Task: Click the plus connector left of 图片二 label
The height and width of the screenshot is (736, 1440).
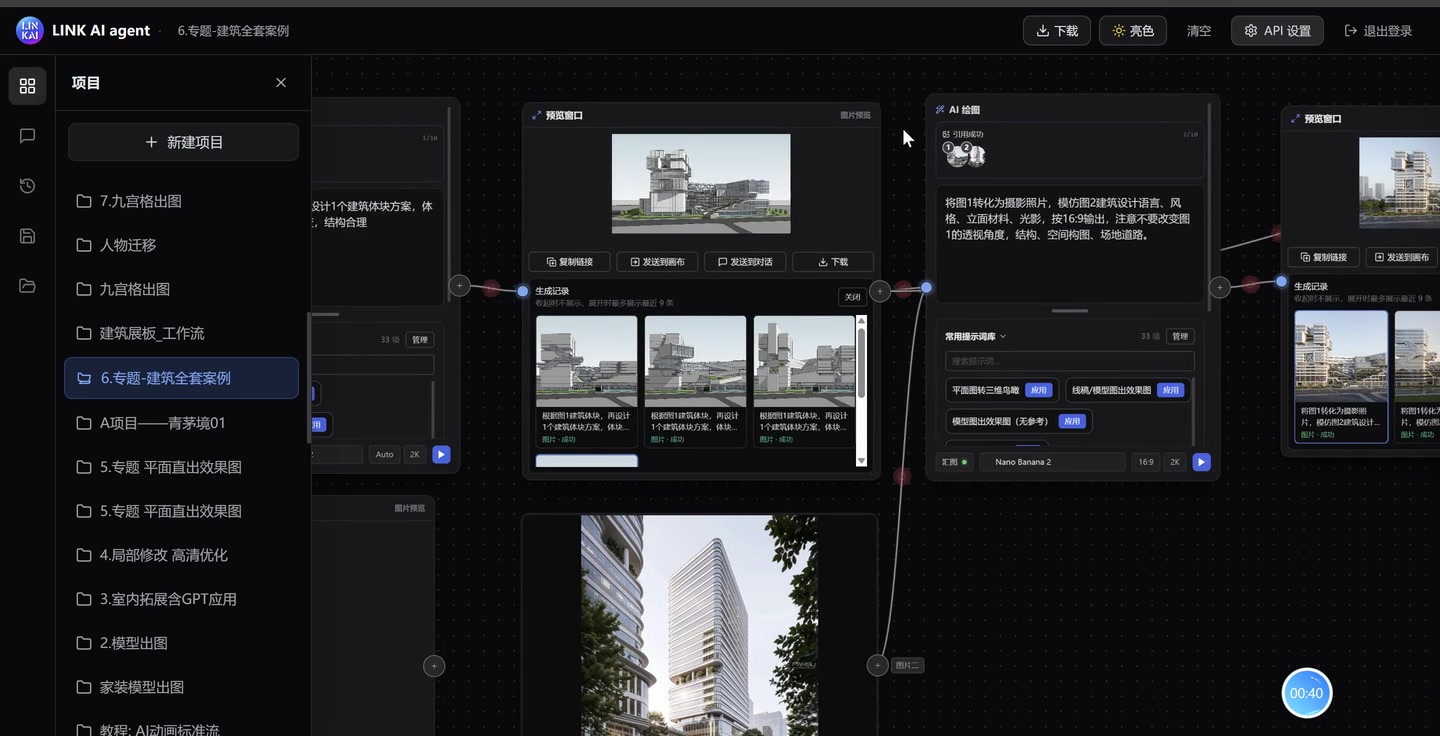Action: (x=877, y=665)
